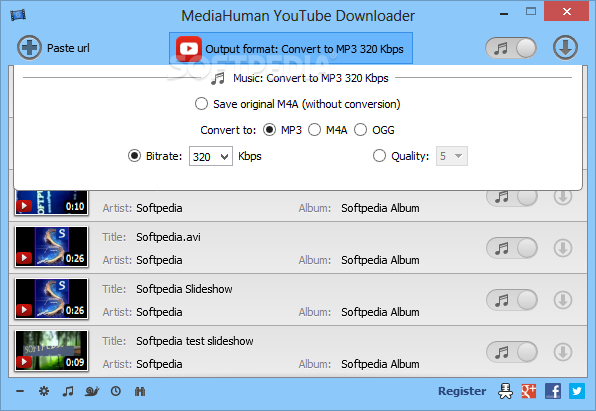Click Album value in Softpedia Slideshow row
The width and height of the screenshot is (596, 411).
380,312
